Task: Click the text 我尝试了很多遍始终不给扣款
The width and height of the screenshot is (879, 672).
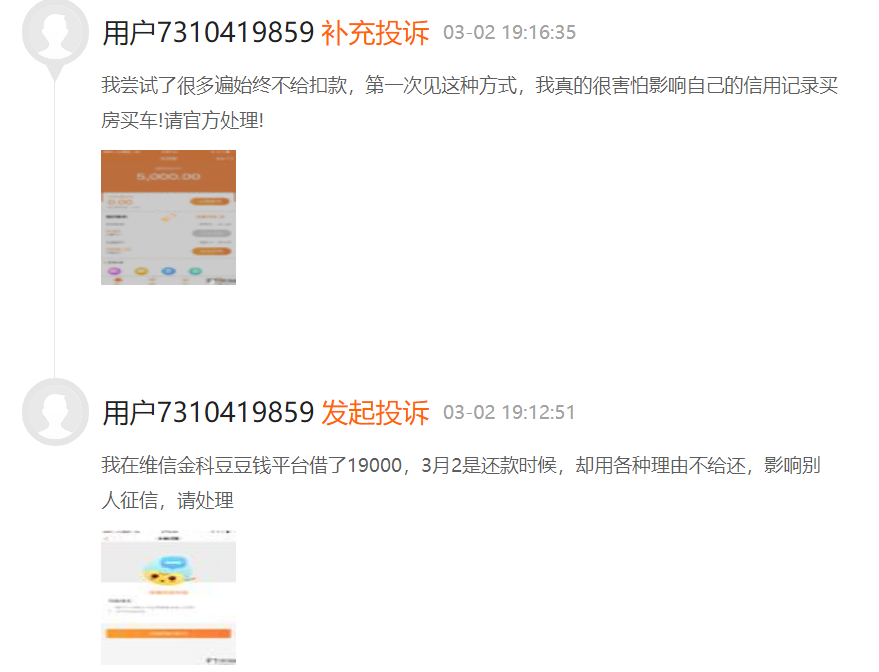Action: (224, 85)
